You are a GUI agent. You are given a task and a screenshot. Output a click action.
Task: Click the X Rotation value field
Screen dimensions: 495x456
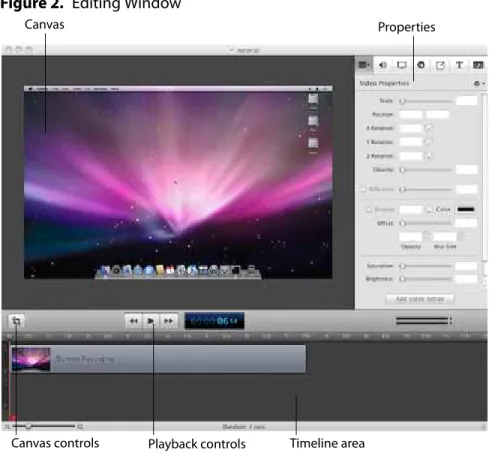click(x=411, y=128)
